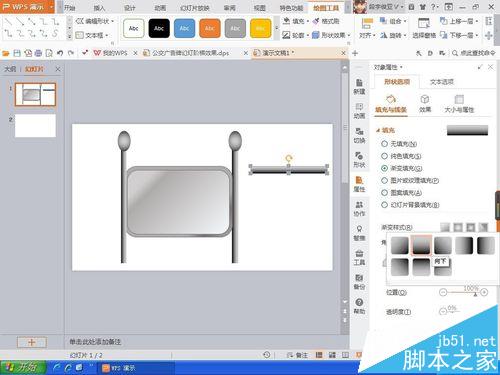This screenshot has height=375, width=500.
Task: Click the rotation handle above the selected bar
Action: point(289,158)
